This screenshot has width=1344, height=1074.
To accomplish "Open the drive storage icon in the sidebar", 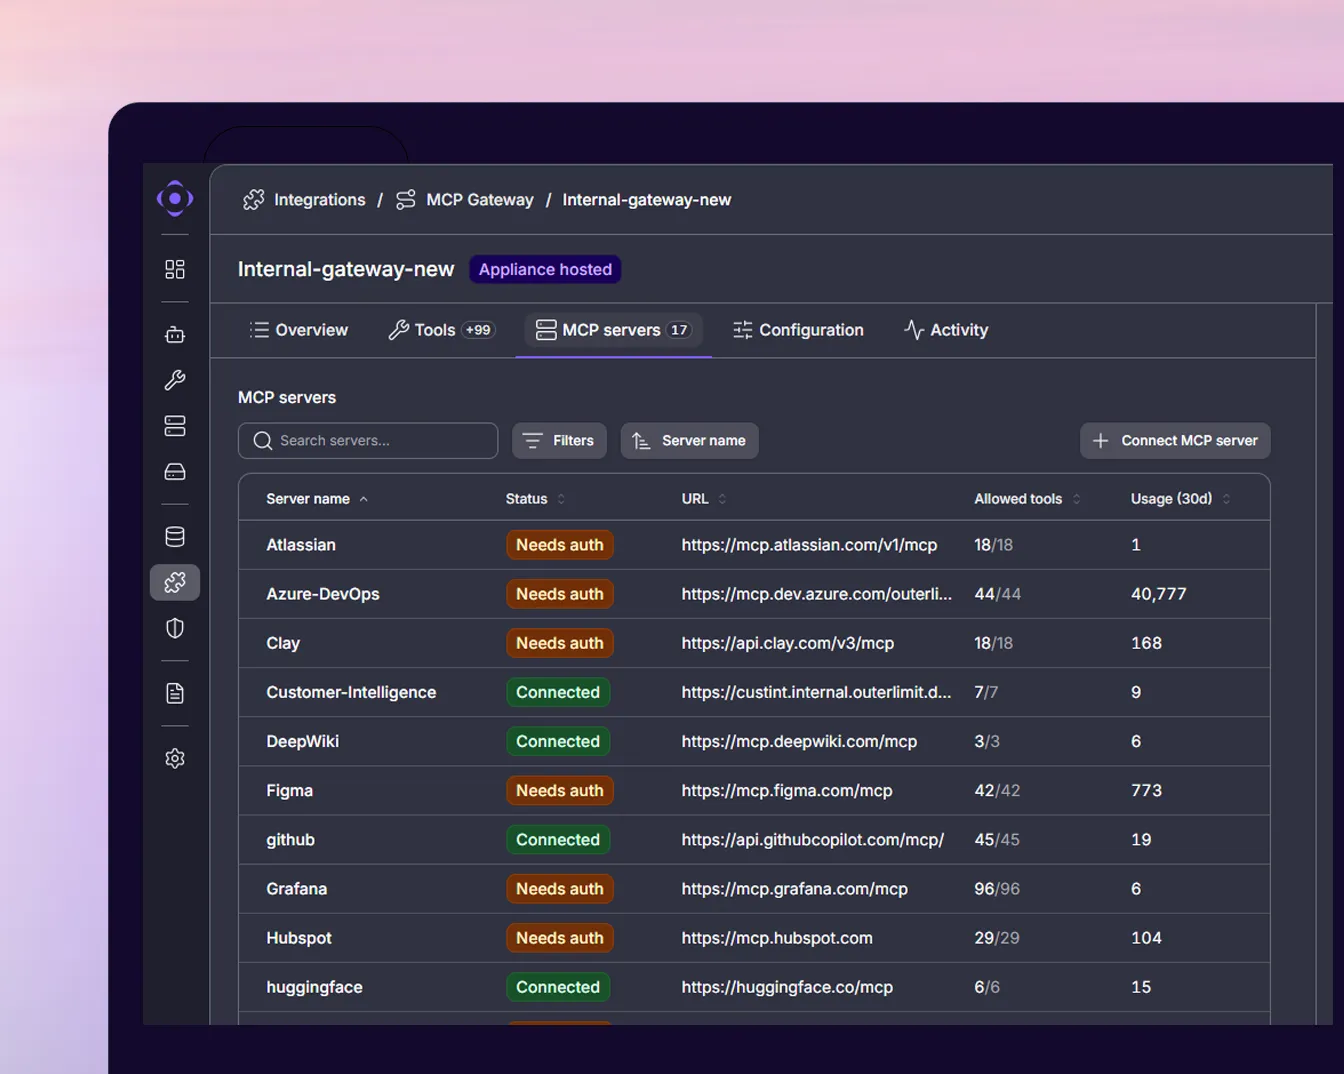I will [175, 471].
